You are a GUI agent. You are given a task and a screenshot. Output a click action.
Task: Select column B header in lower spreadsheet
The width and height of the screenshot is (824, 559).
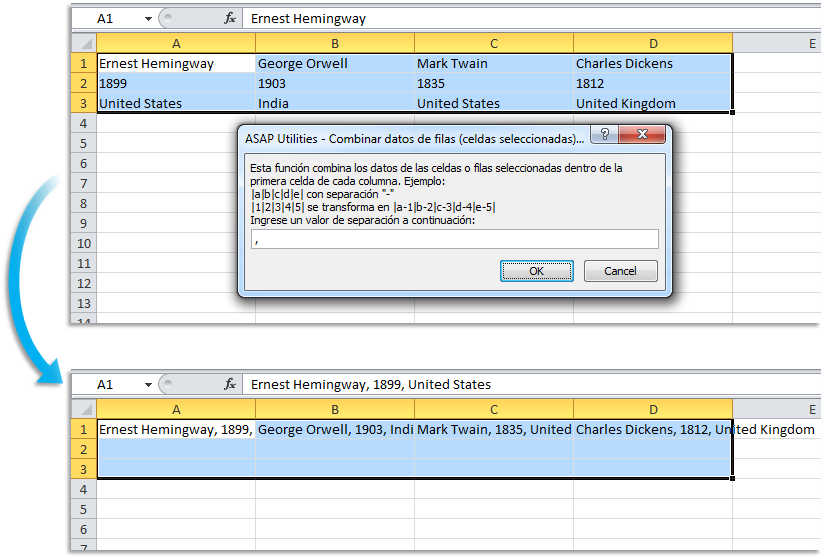[x=334, y=409]
